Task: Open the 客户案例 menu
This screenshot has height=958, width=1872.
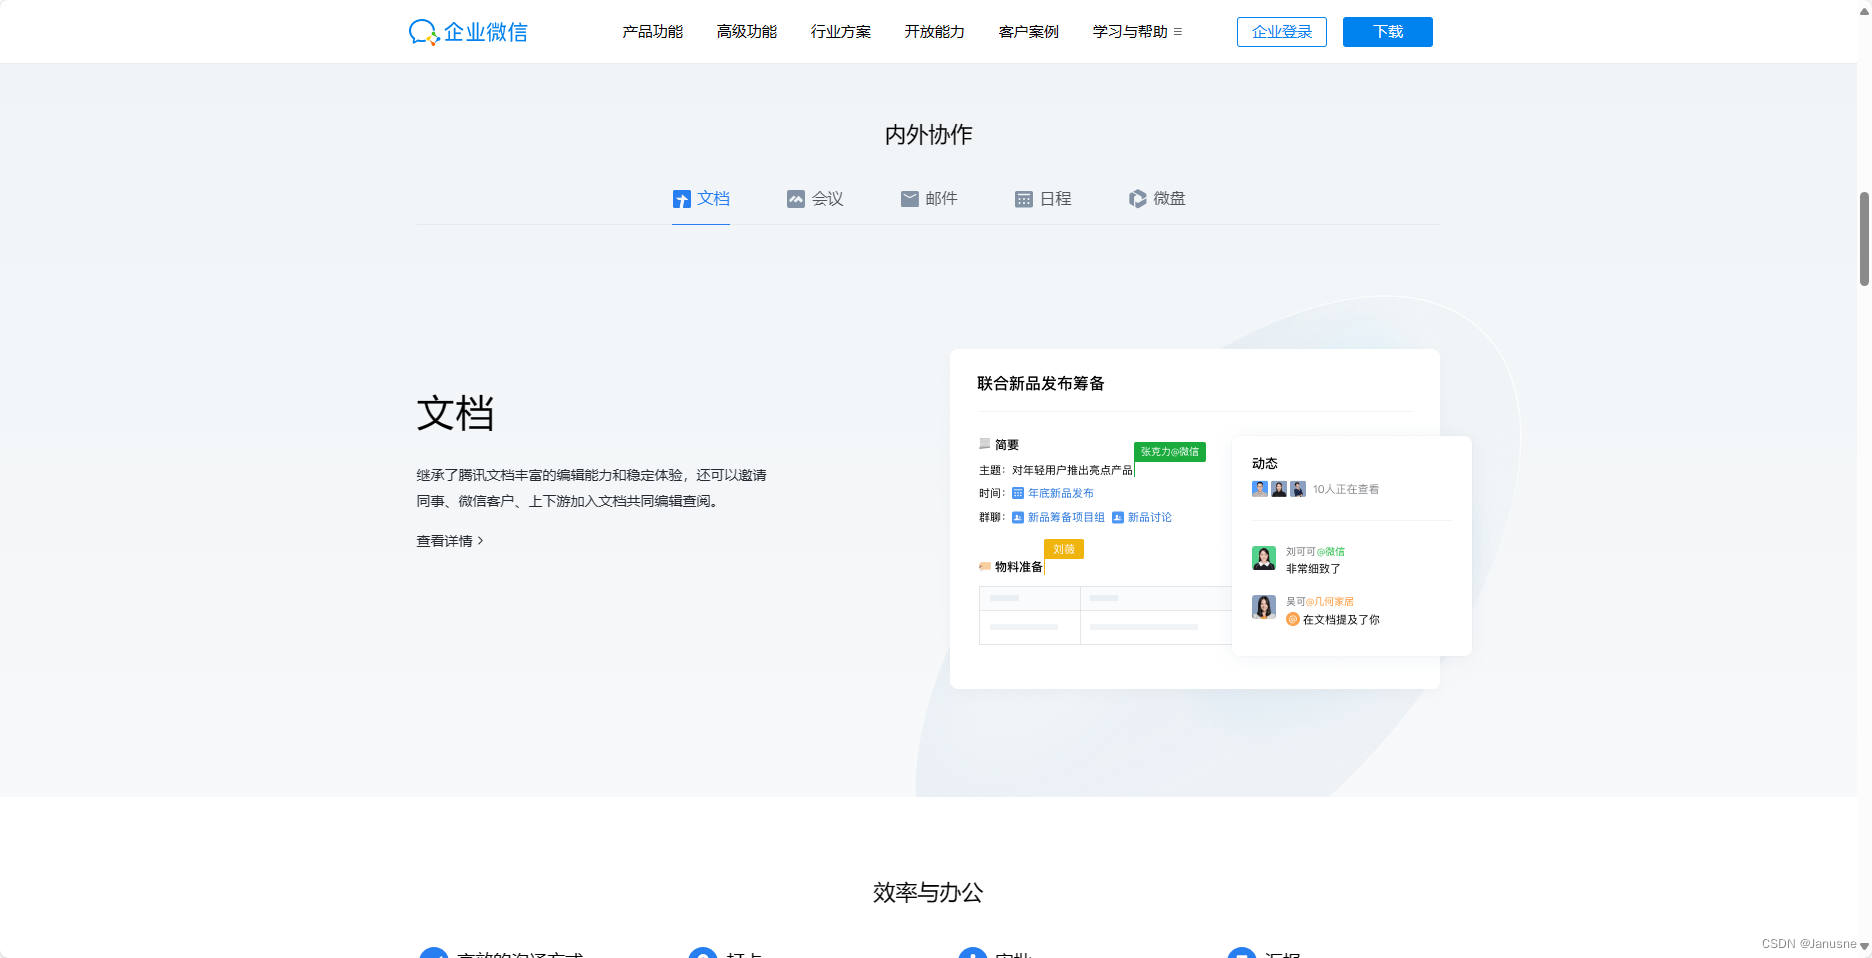Action: pyautogui.click(x=1028, y=32)
